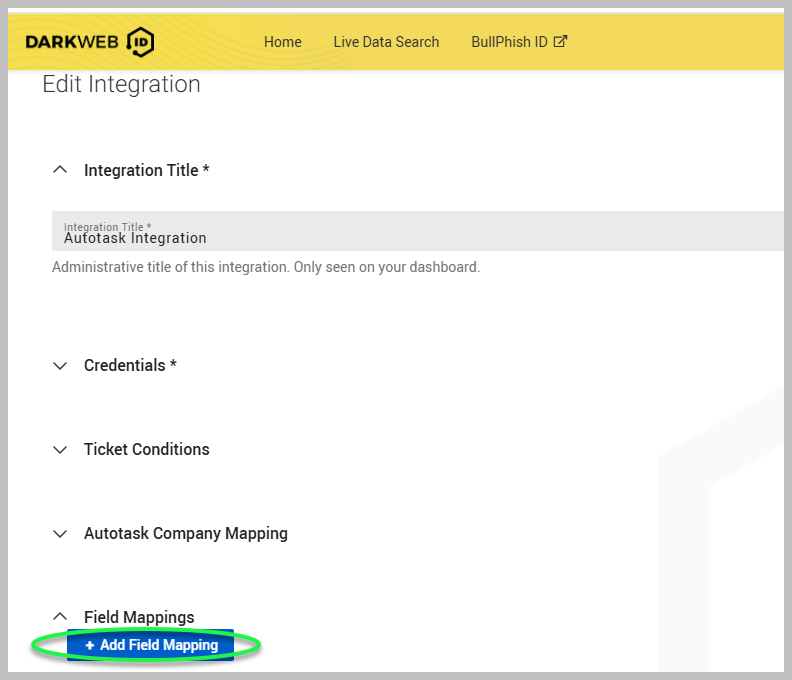Click the BullPhish ID external-link icon
This screenshot has width=792, height=680.
(560, 41)
